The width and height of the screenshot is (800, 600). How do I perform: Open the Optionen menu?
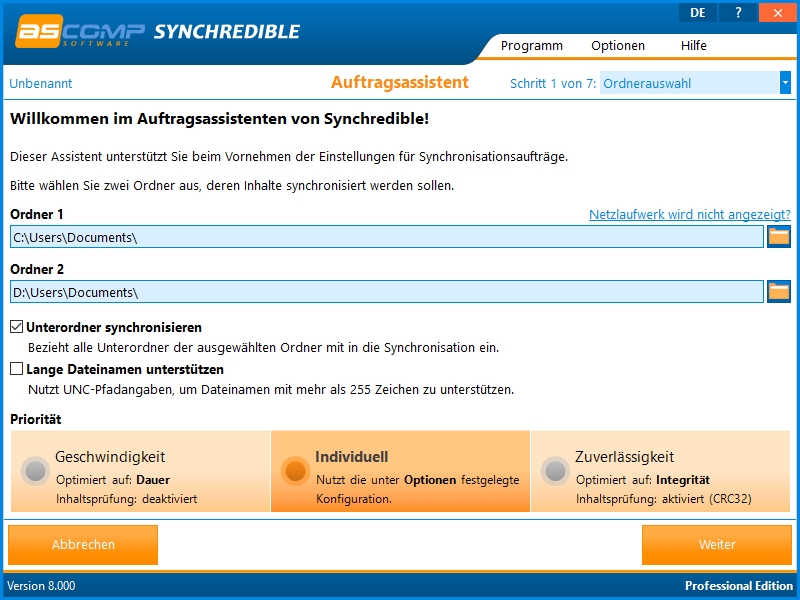click(618, 45)
